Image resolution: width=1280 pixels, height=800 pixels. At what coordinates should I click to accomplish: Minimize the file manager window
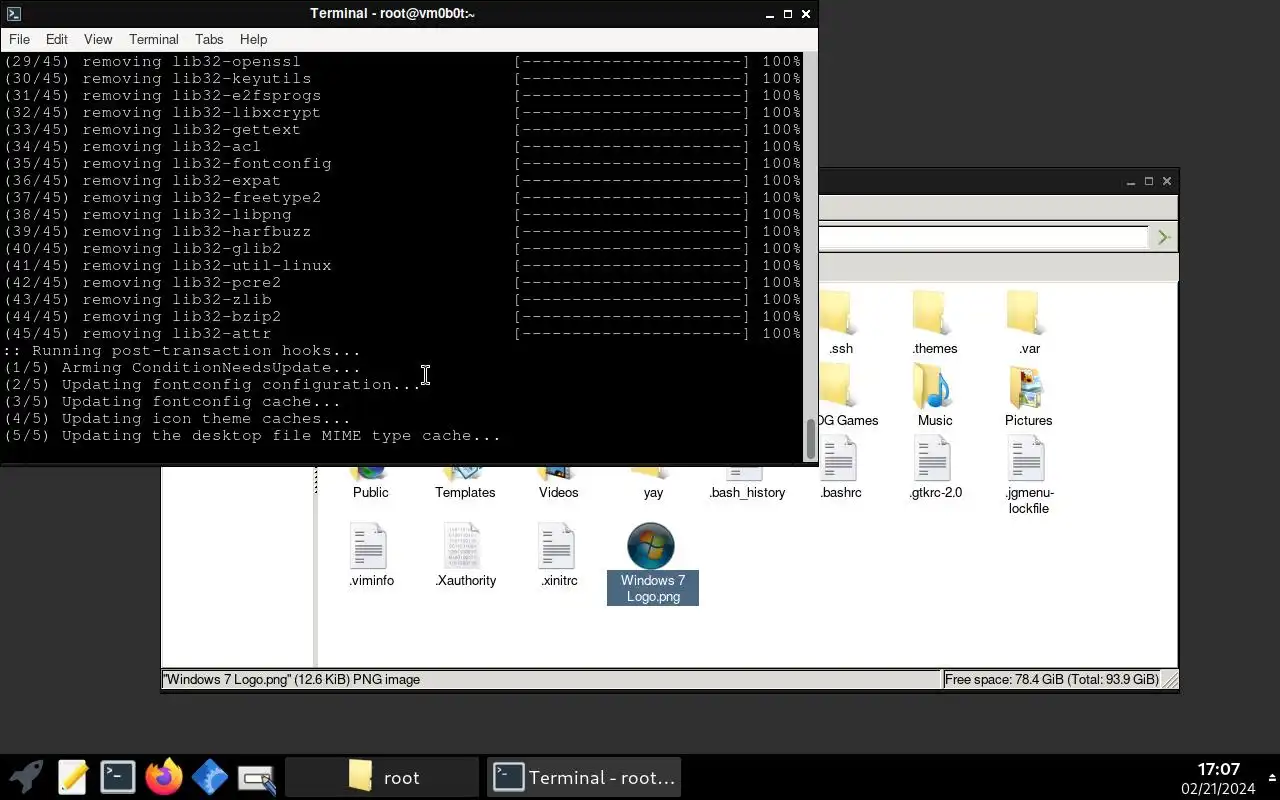click(1130, 181)
